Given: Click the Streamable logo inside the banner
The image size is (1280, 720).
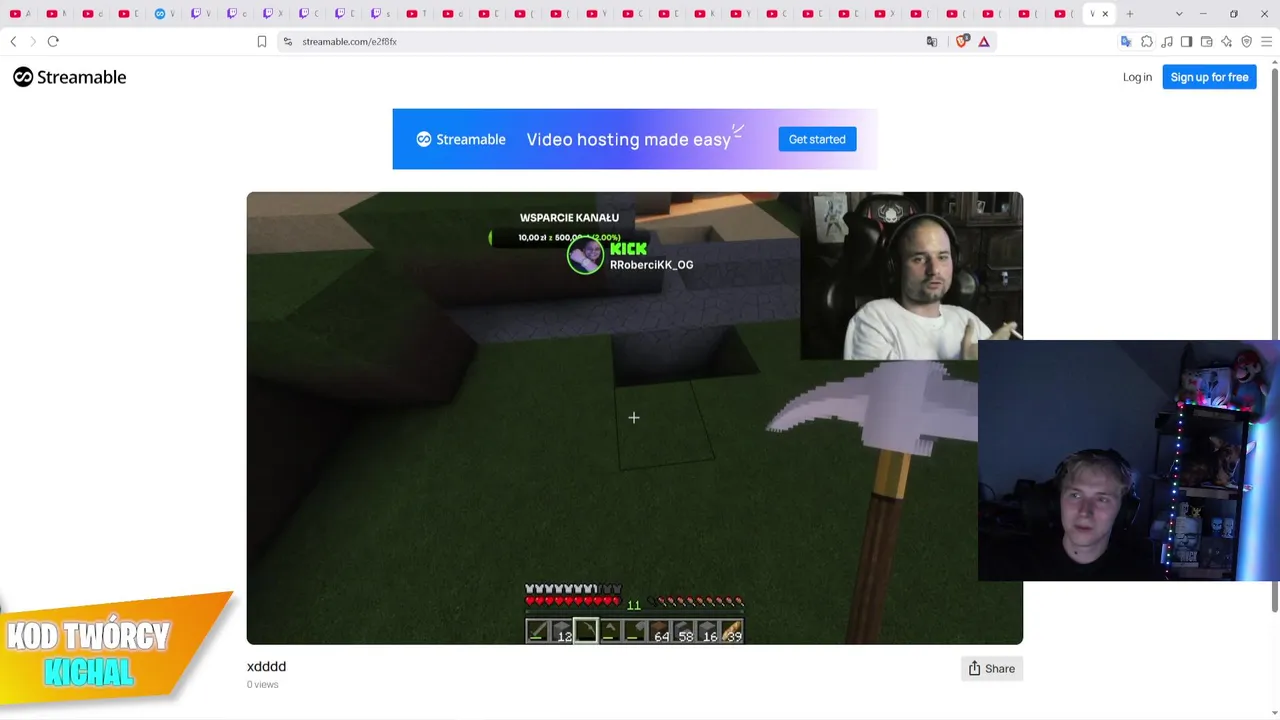Looking at the screenshot, I should [x=461, y=139].
